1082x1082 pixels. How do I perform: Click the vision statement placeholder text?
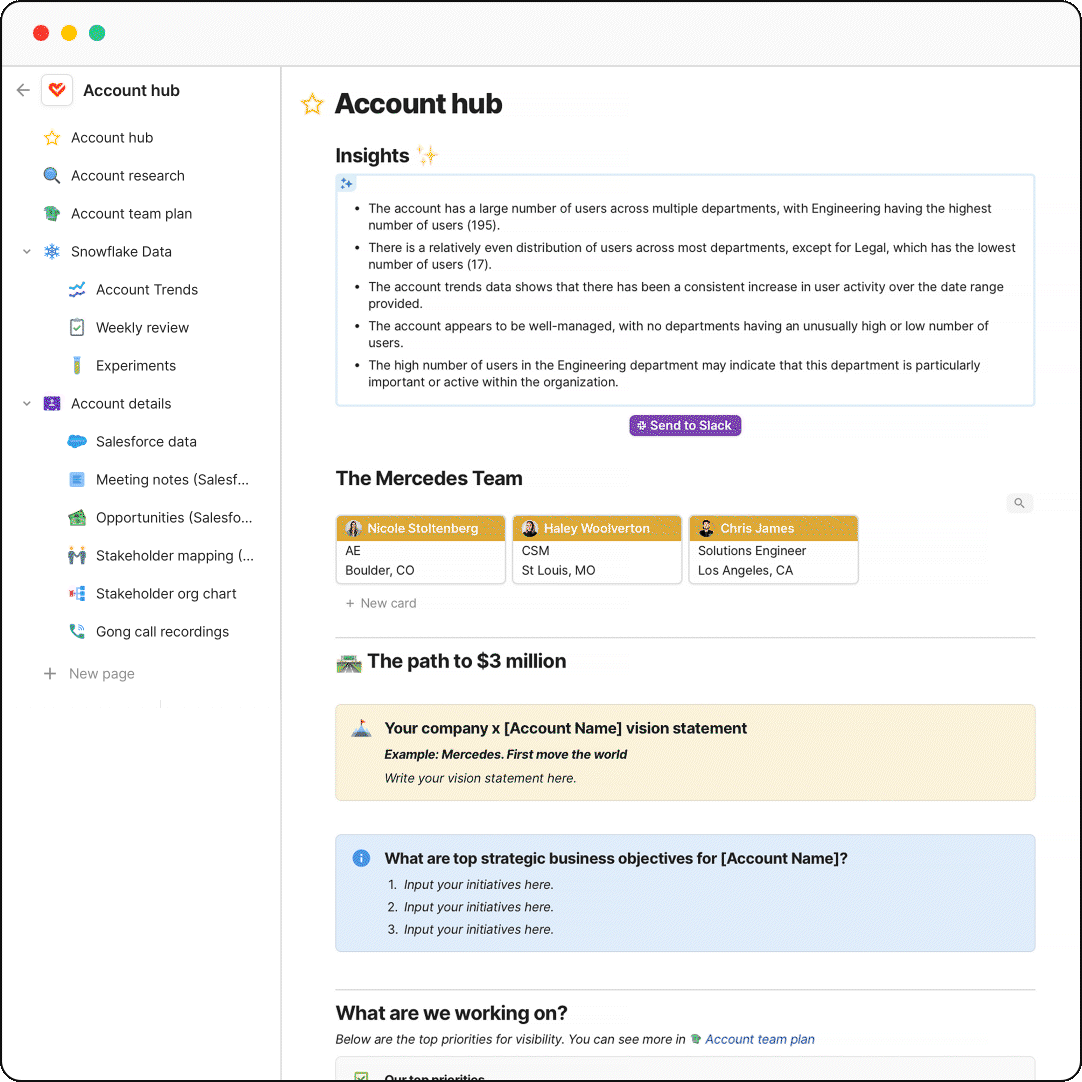[x=480, y=778]
